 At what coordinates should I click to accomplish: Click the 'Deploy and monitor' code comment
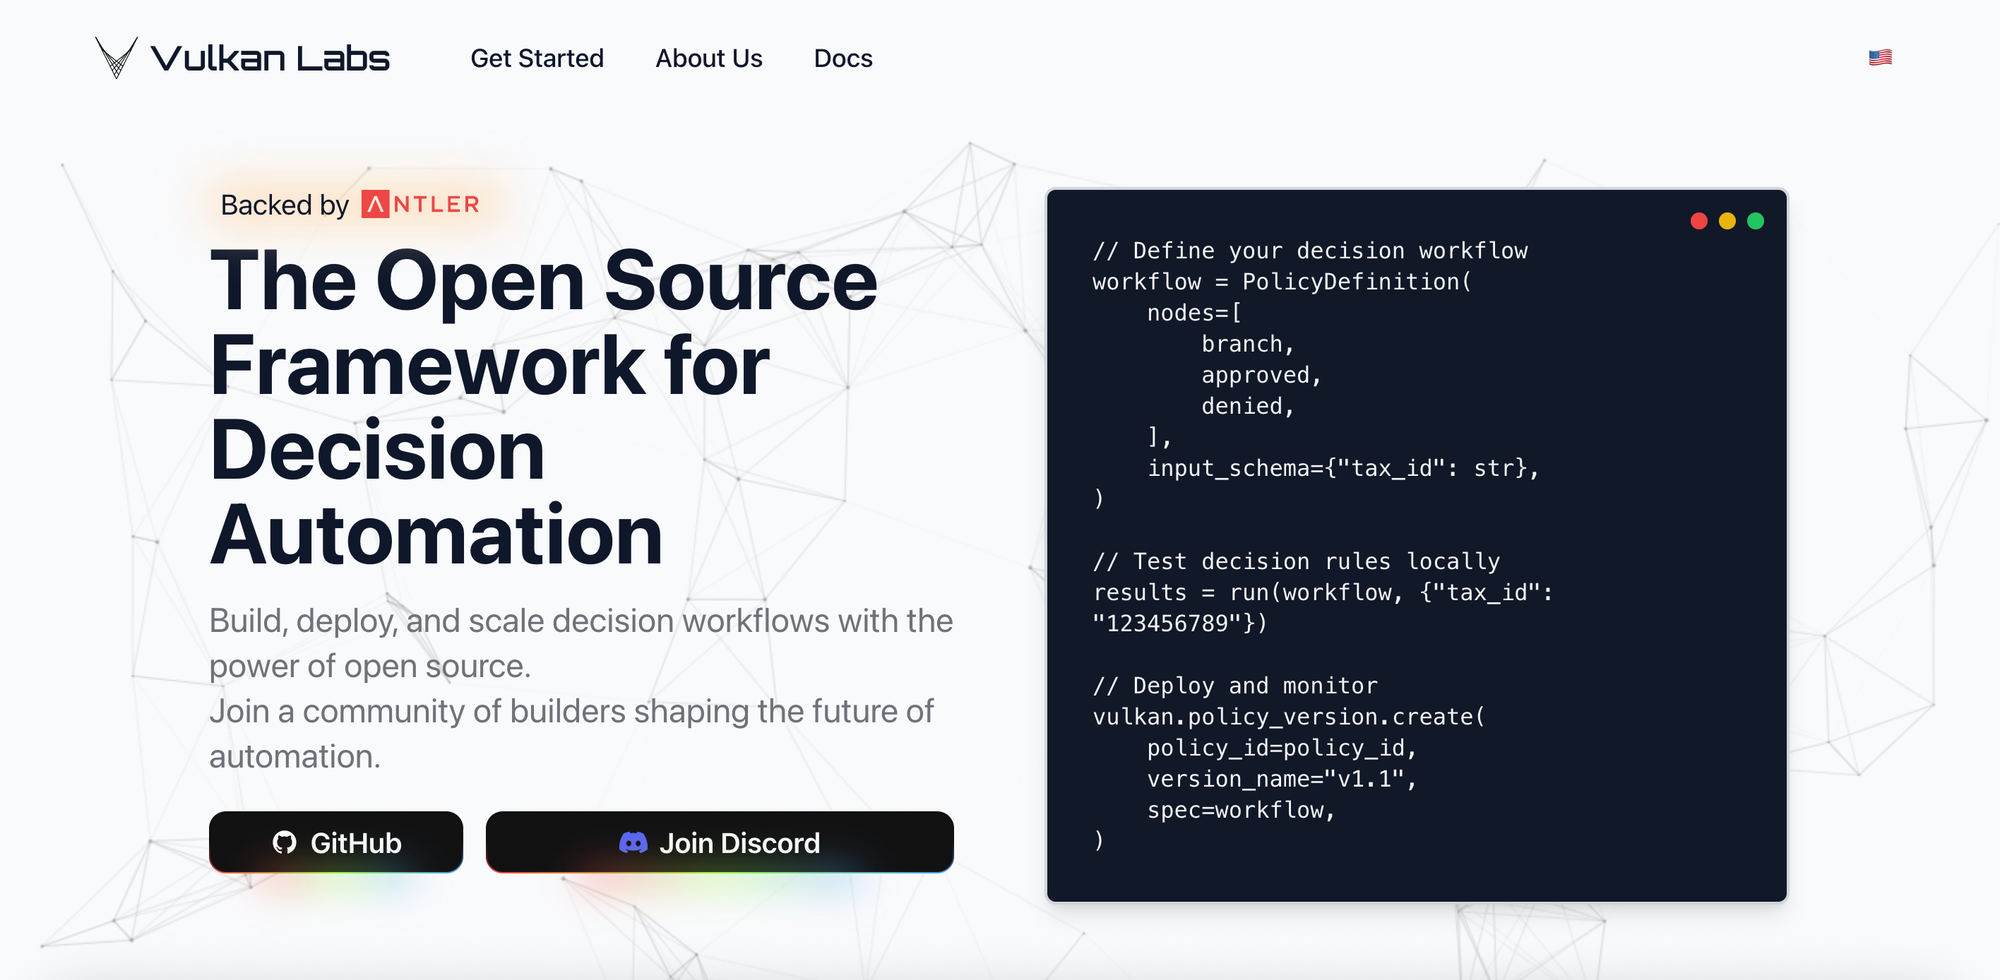[1235, 686]
